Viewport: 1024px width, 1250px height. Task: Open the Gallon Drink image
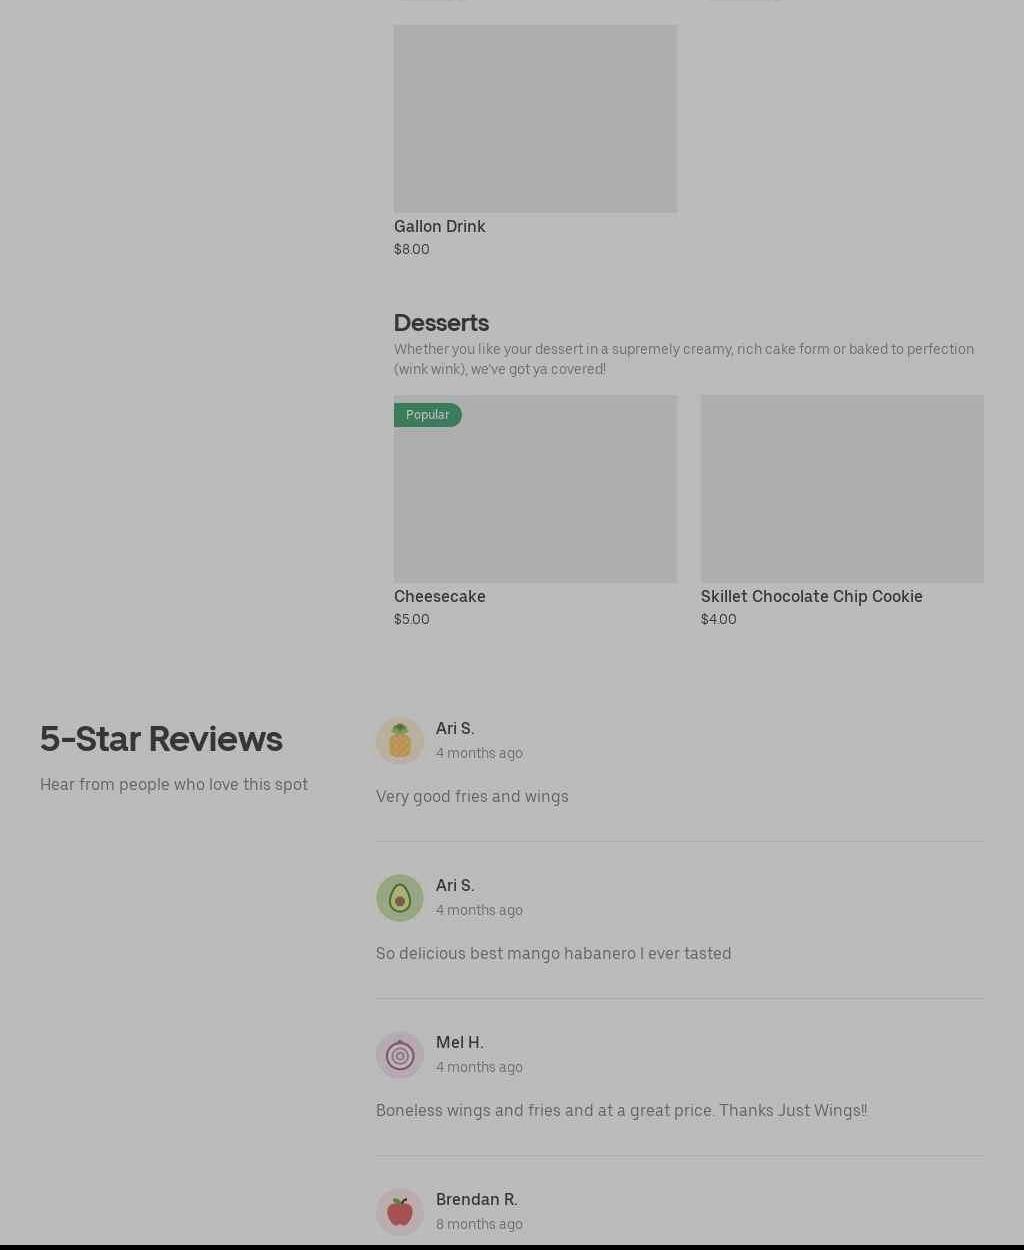[x=535, y=119]
